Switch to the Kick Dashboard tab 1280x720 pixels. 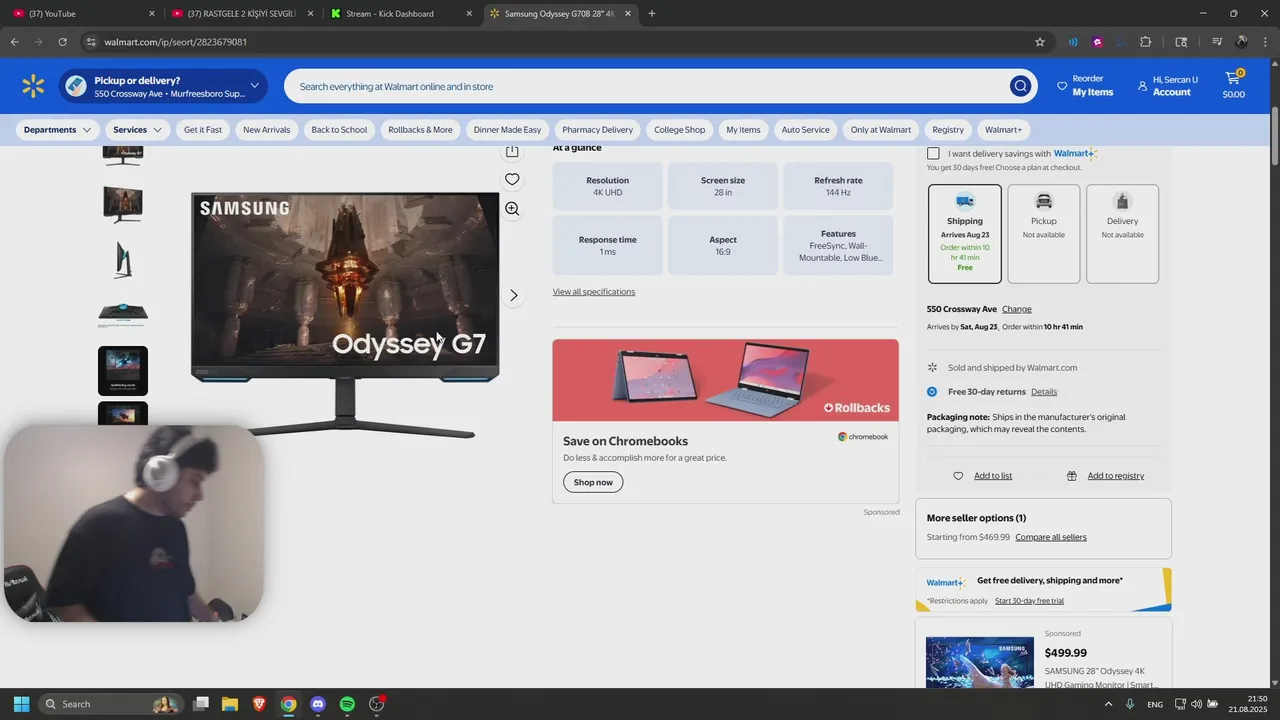coord(401,14)
